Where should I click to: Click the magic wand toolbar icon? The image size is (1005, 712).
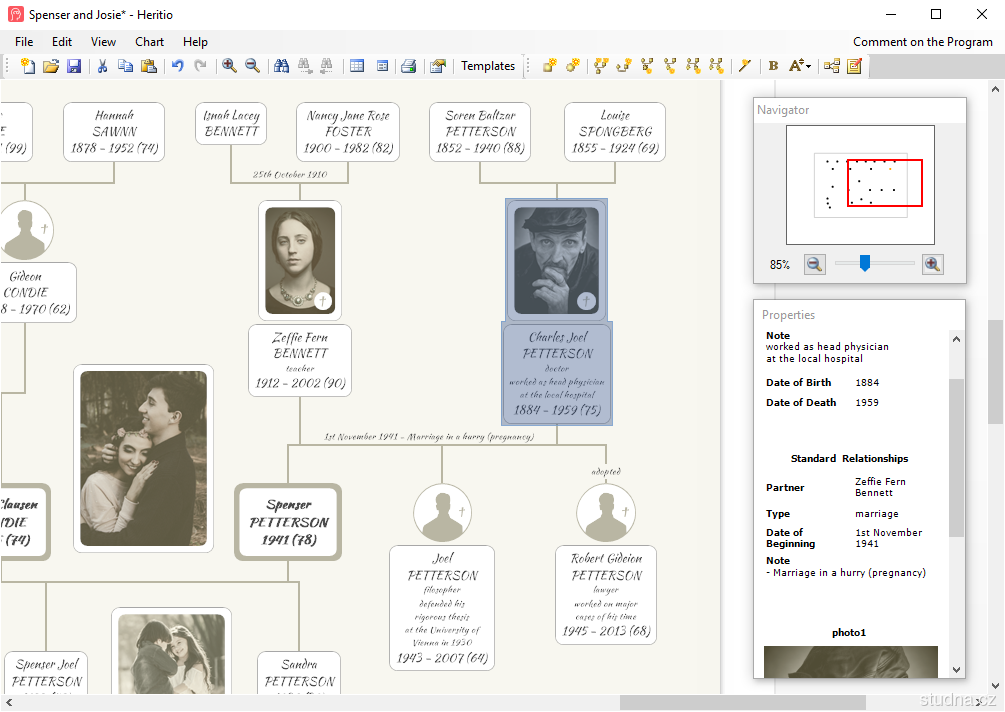pyautogui.click(x=745, y=66)
